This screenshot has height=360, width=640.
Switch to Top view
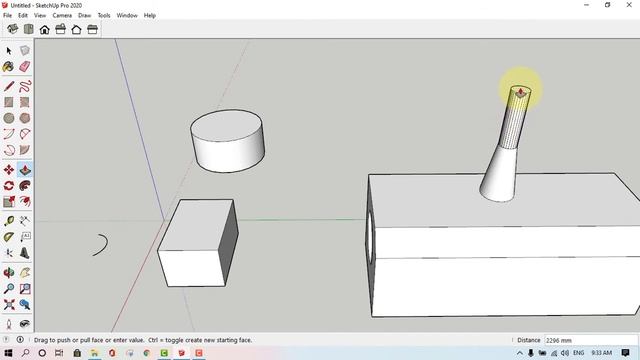pyautogui.click(x=29, y=29)
